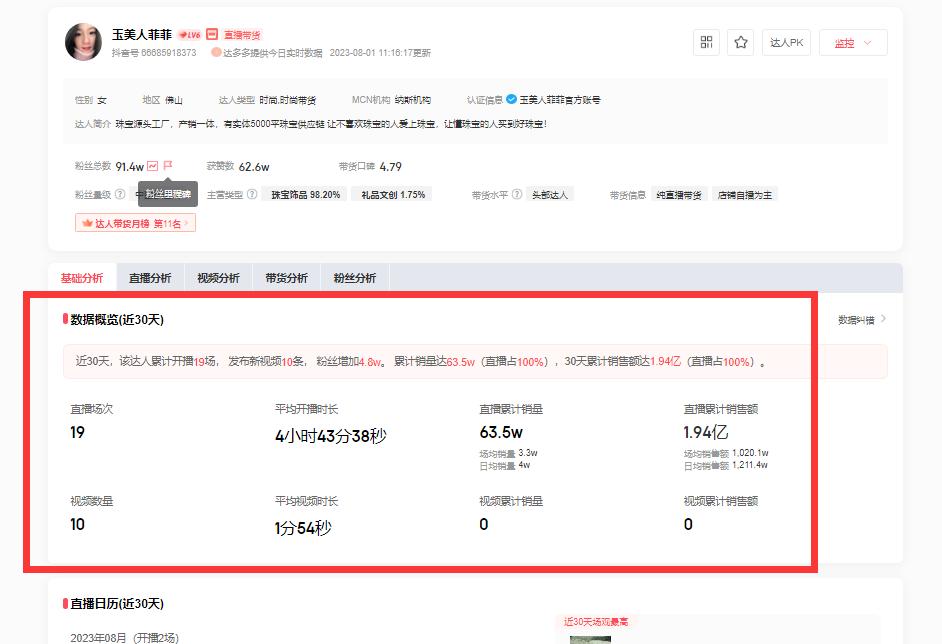
Task: Open 达人带货月榜 第11名 ranking details
Action: coord(135,222)
